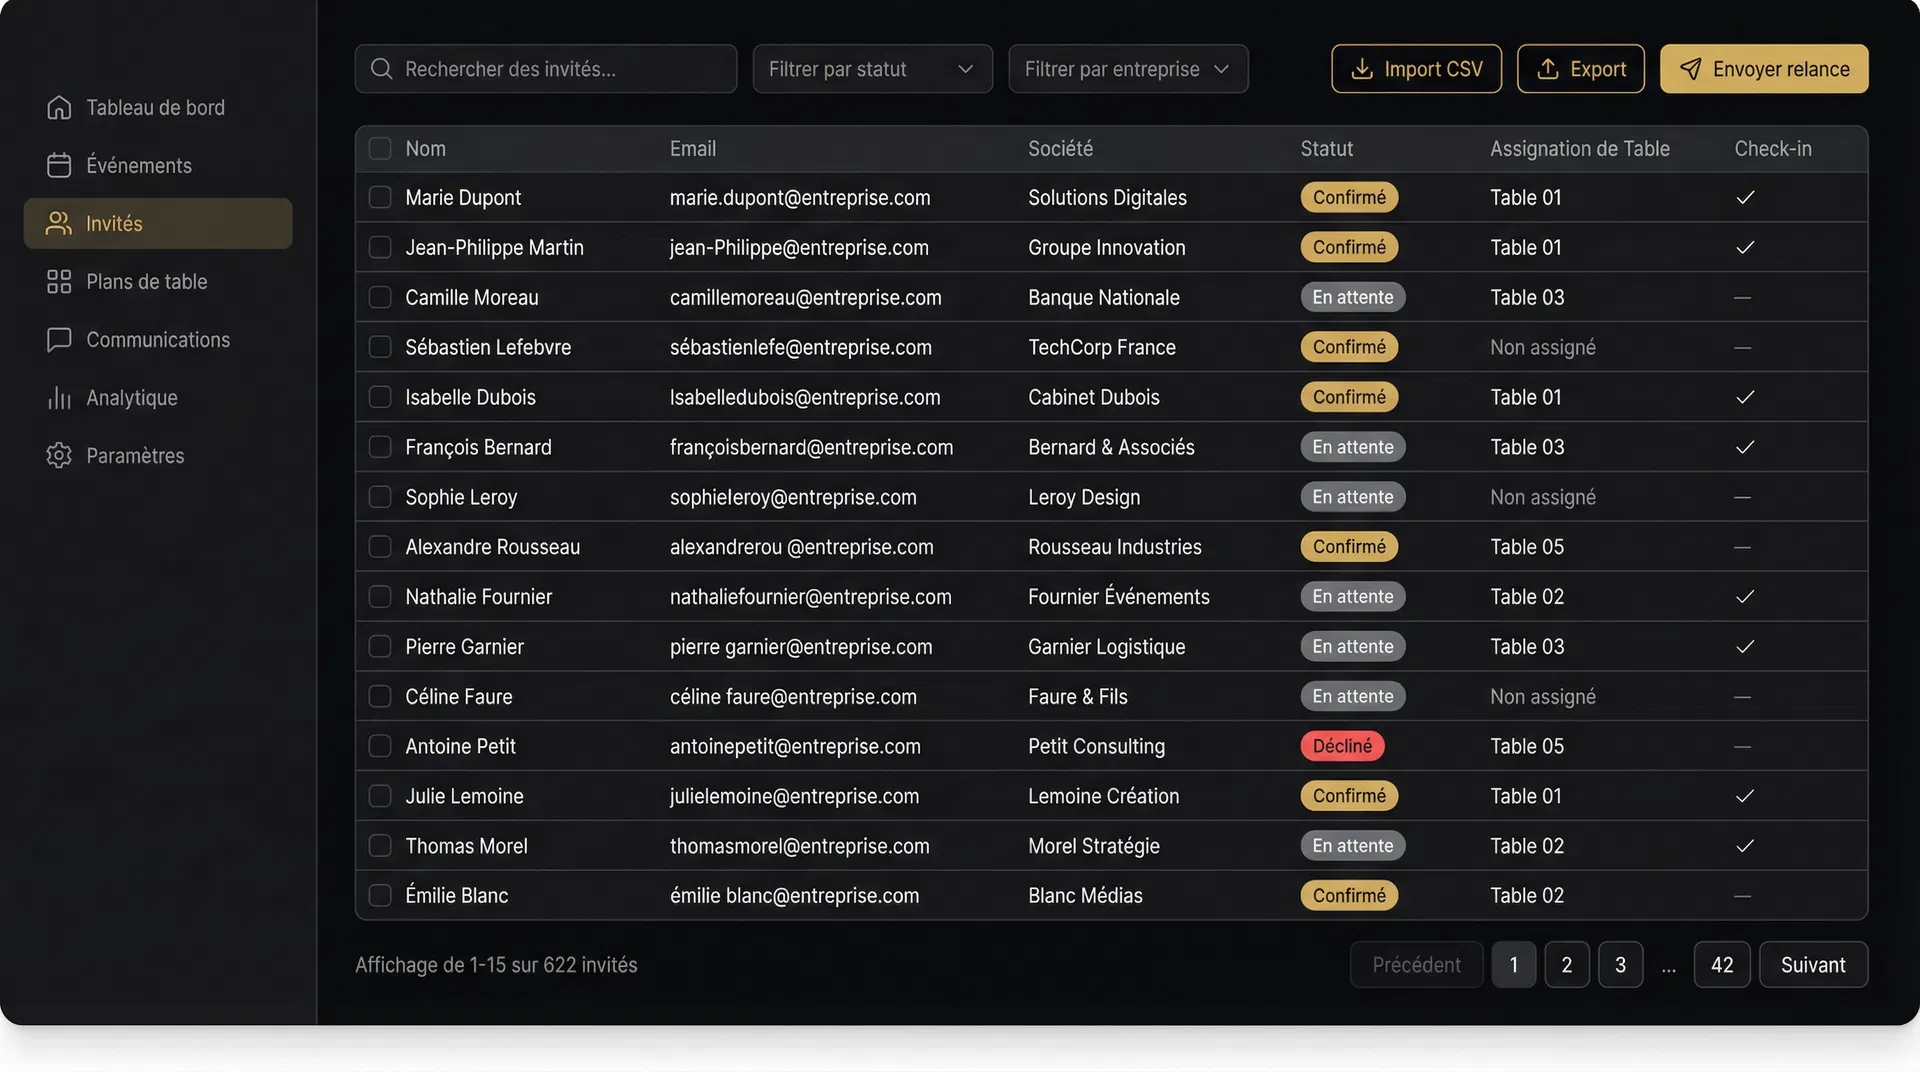Click the red Décliné status badge
The image size is (1920, 1072).
tap(1342, 747)
